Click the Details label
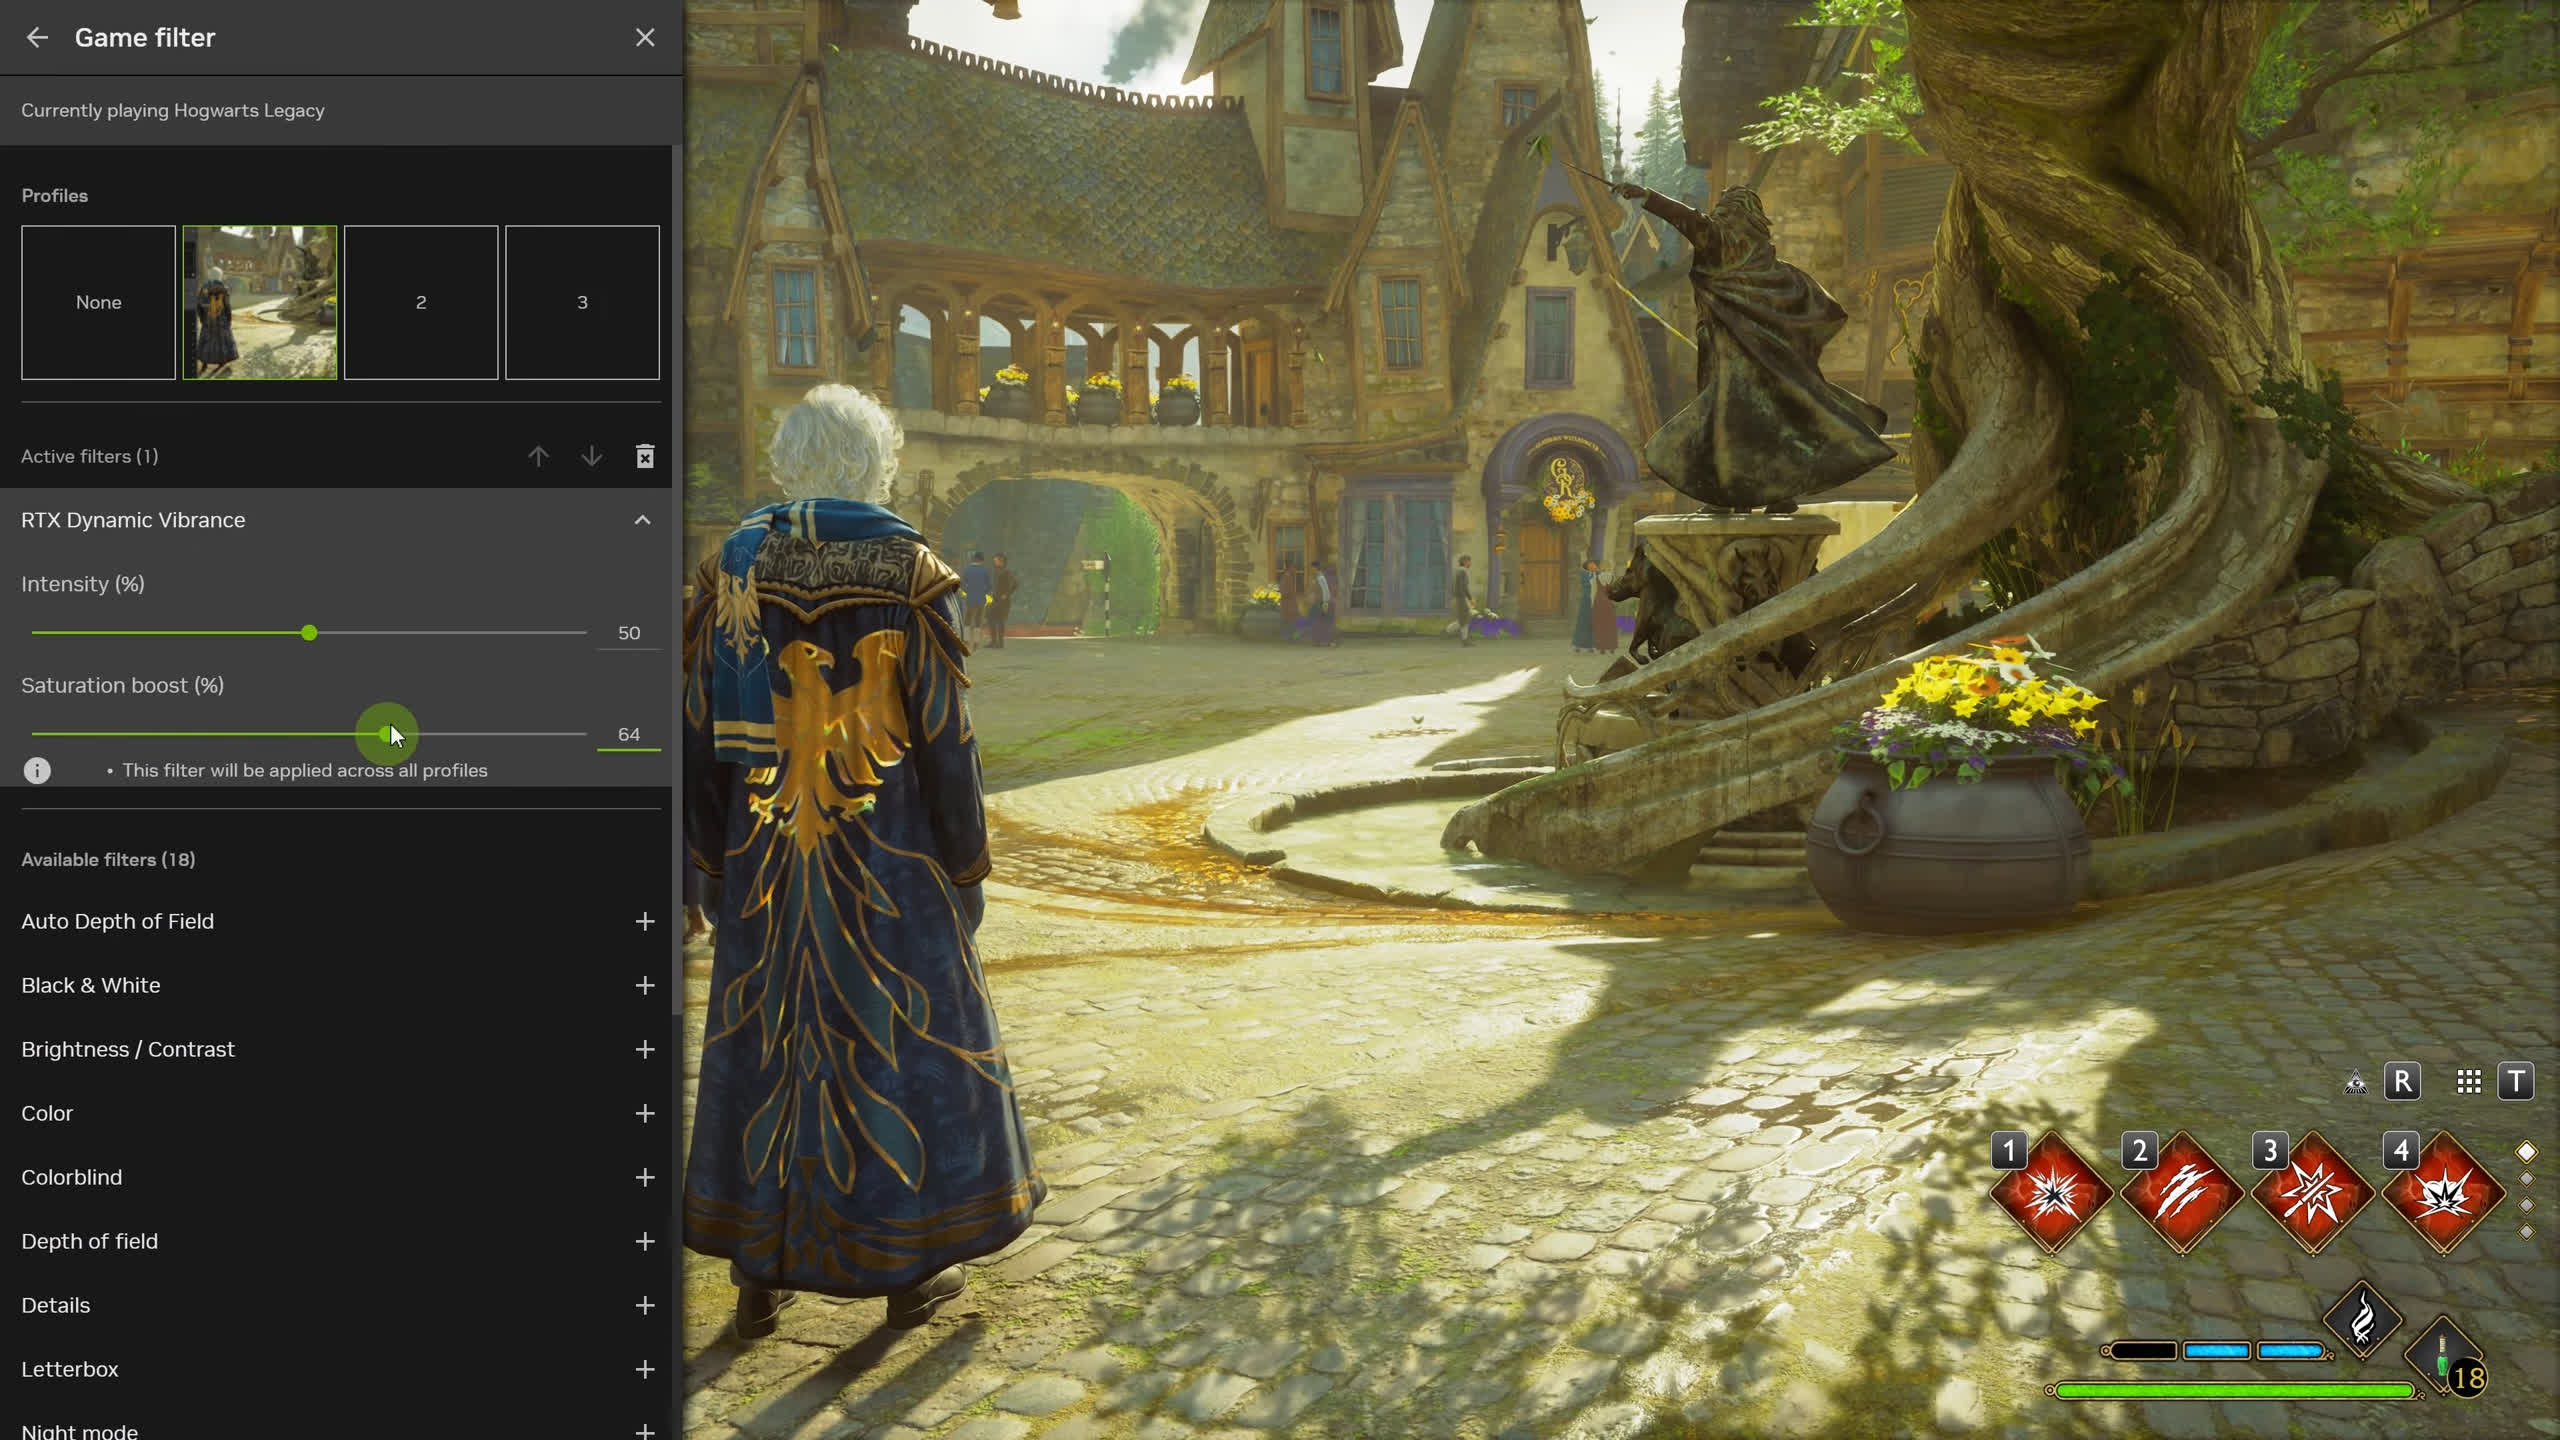This screenshot has height=1440, width=2560. point(56,1305)
